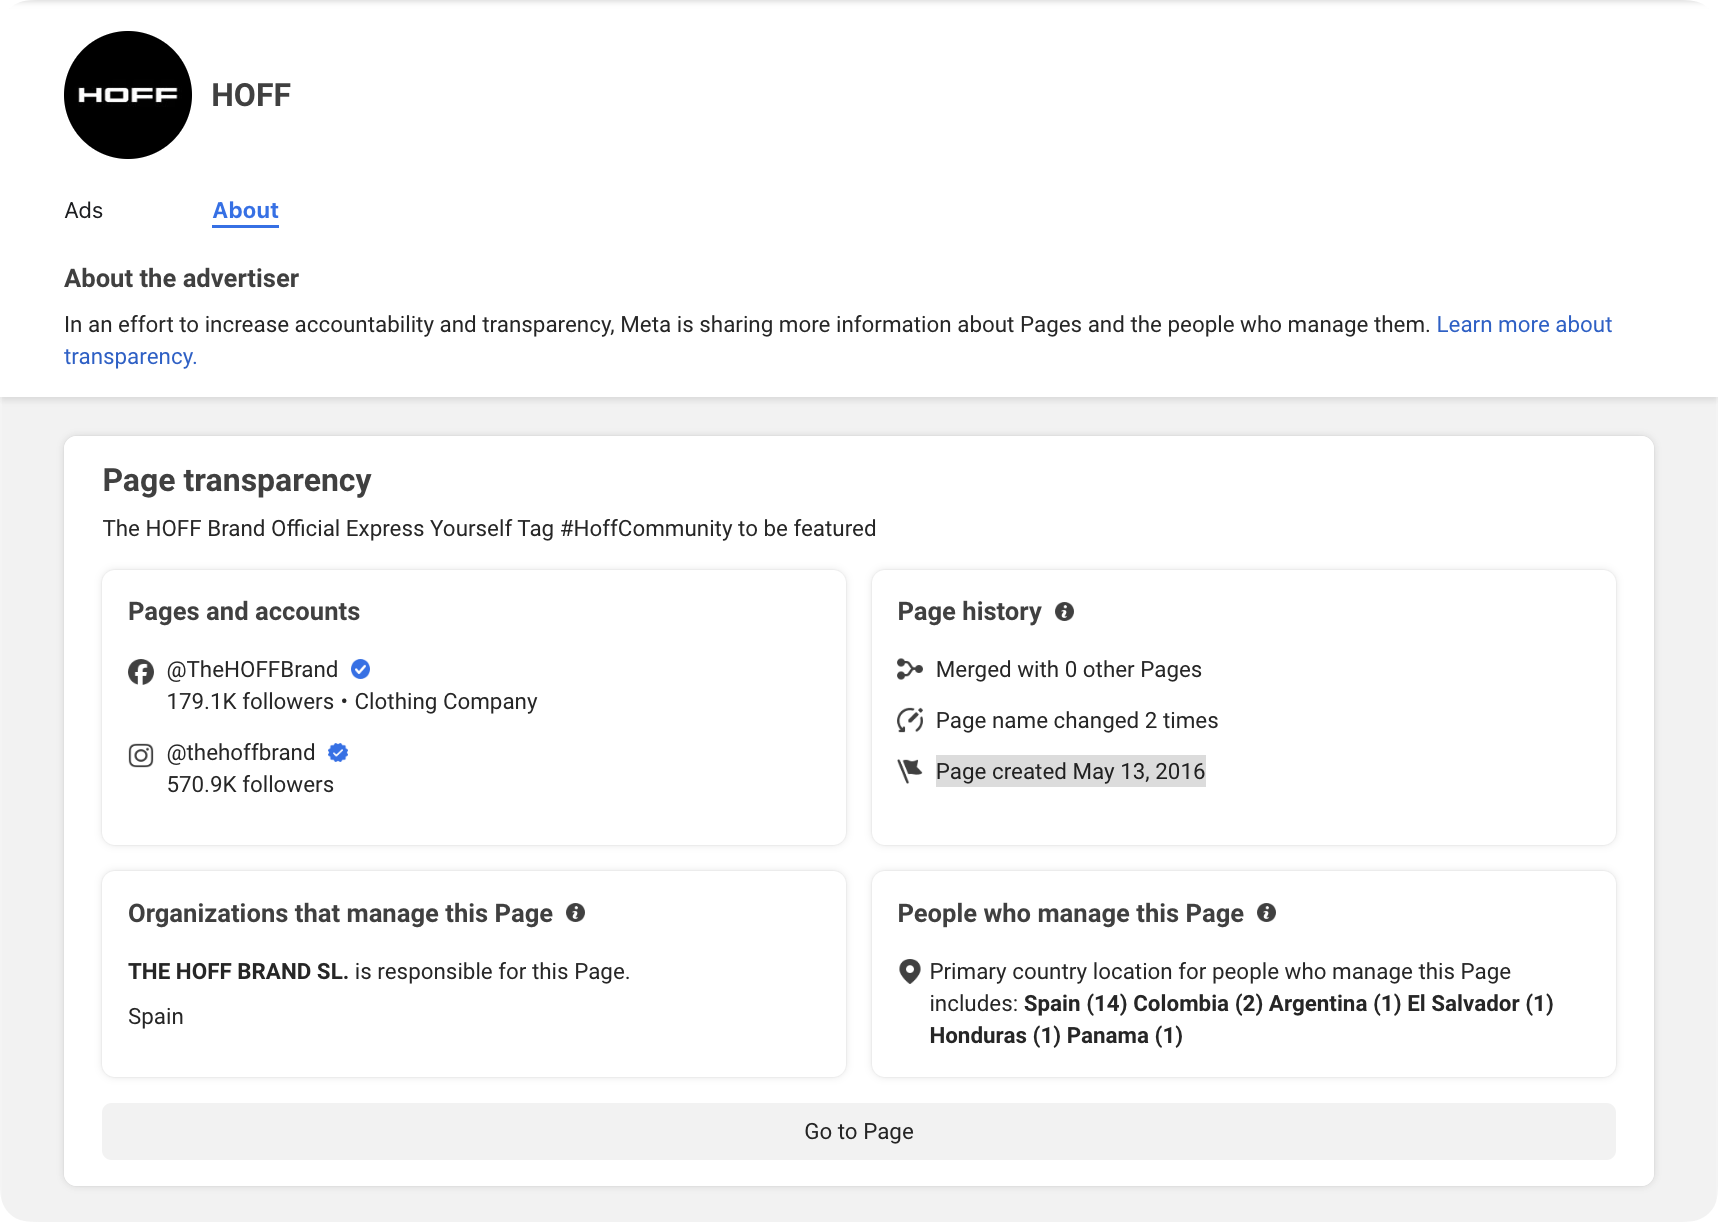
Task: Select the highlighted Page created May 13 text
Action: (1070, 770)
